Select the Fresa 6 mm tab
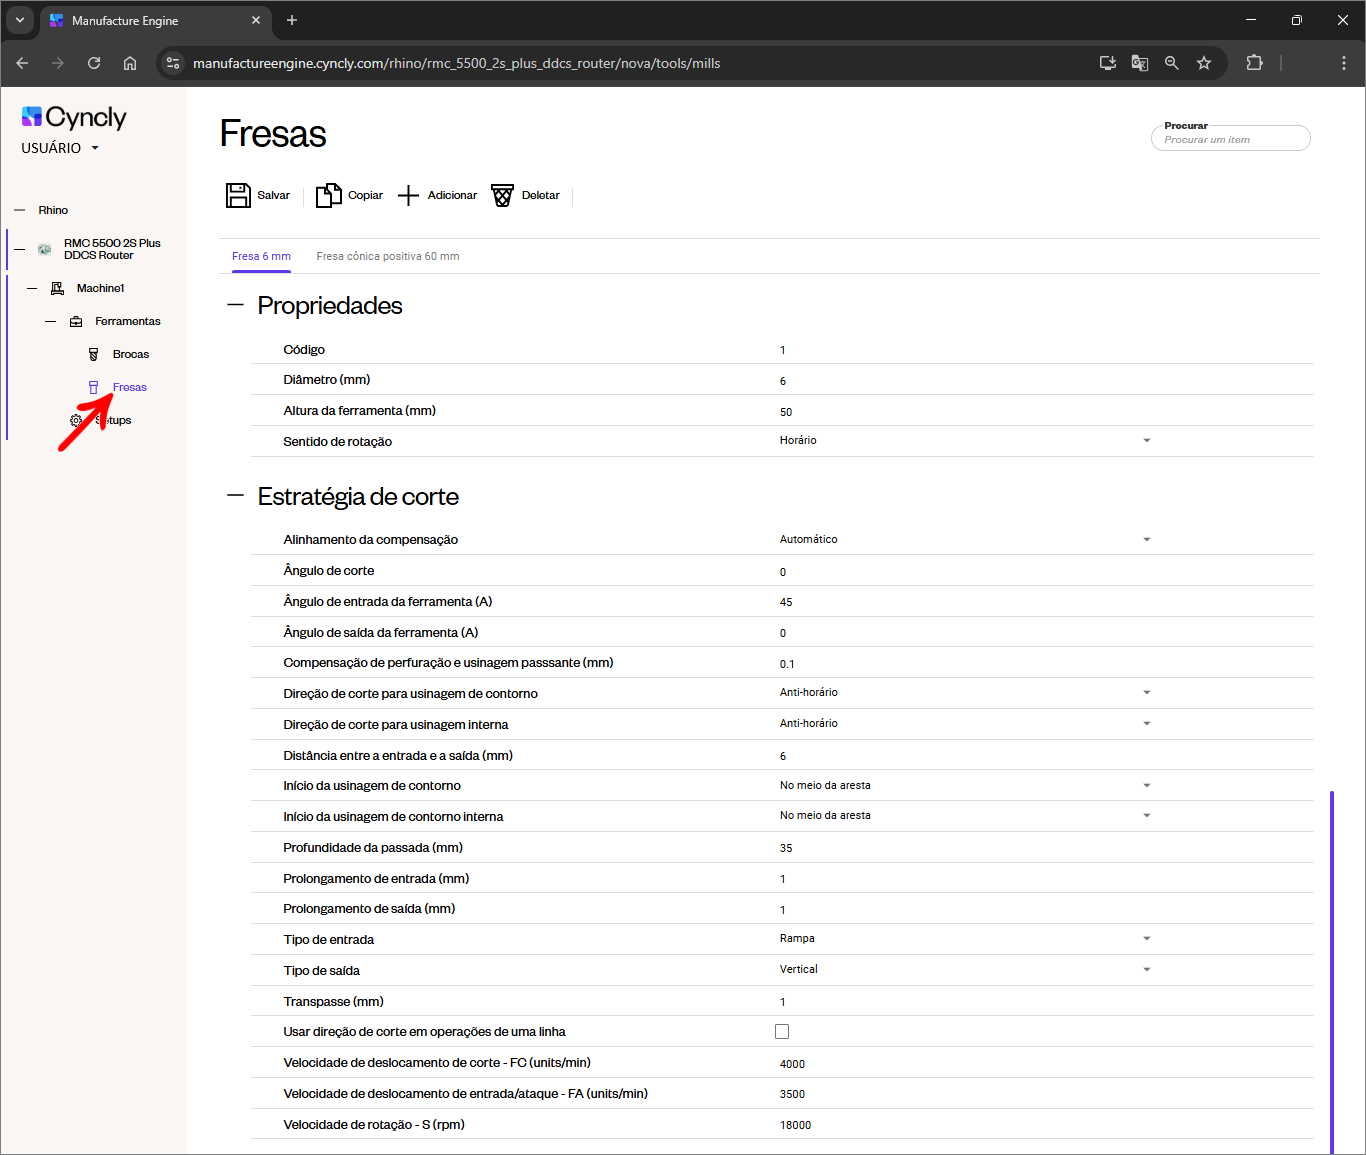Image resolution: width=1366 pixels, height=1155 pixels. [261, 256]
